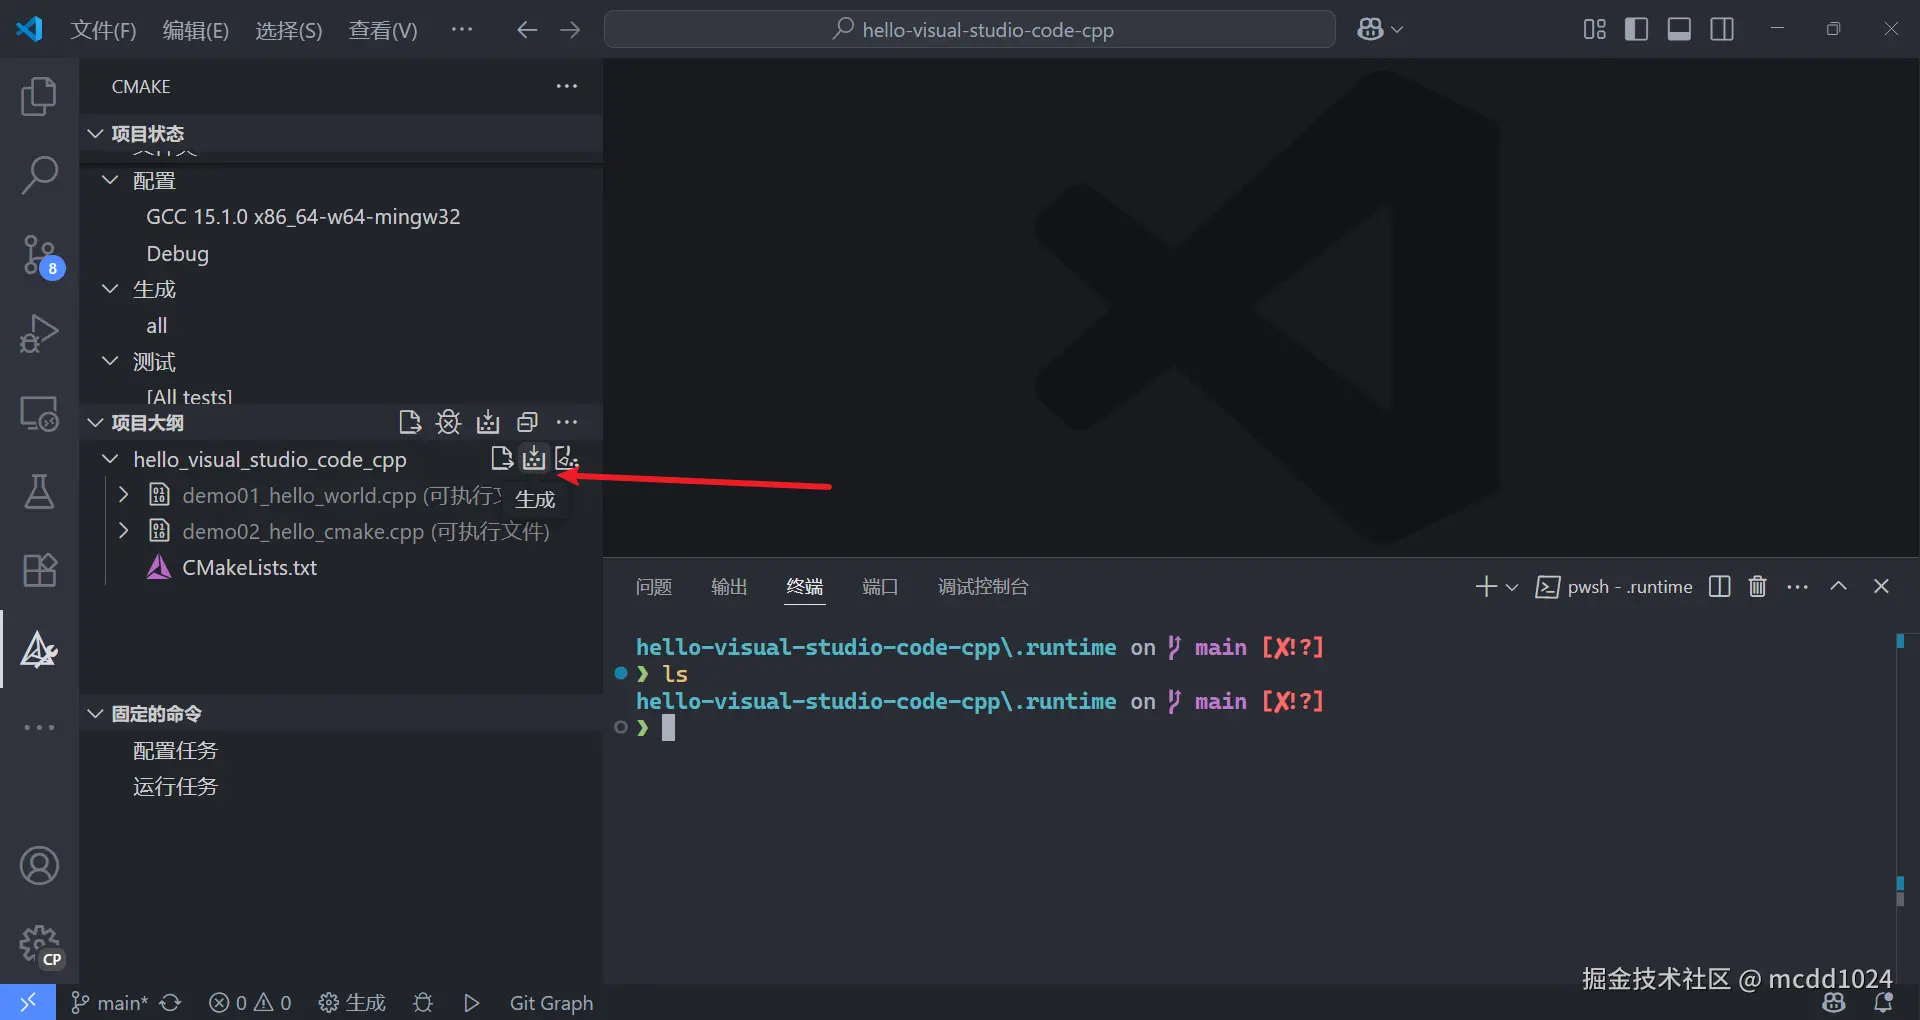Click clean icon on hello_visual_studio_code_cpp row
This screenshot has height=1020, width=1920.
tap(567, 458)
